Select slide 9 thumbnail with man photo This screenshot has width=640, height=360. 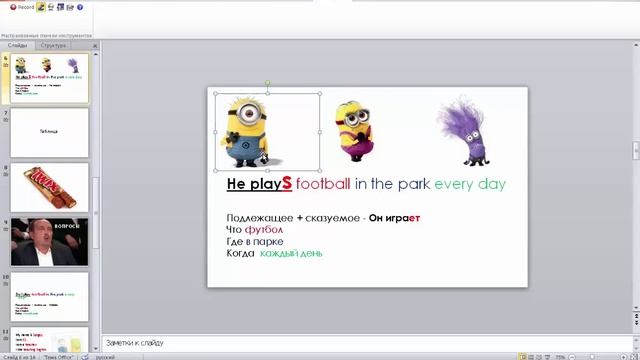49,242
